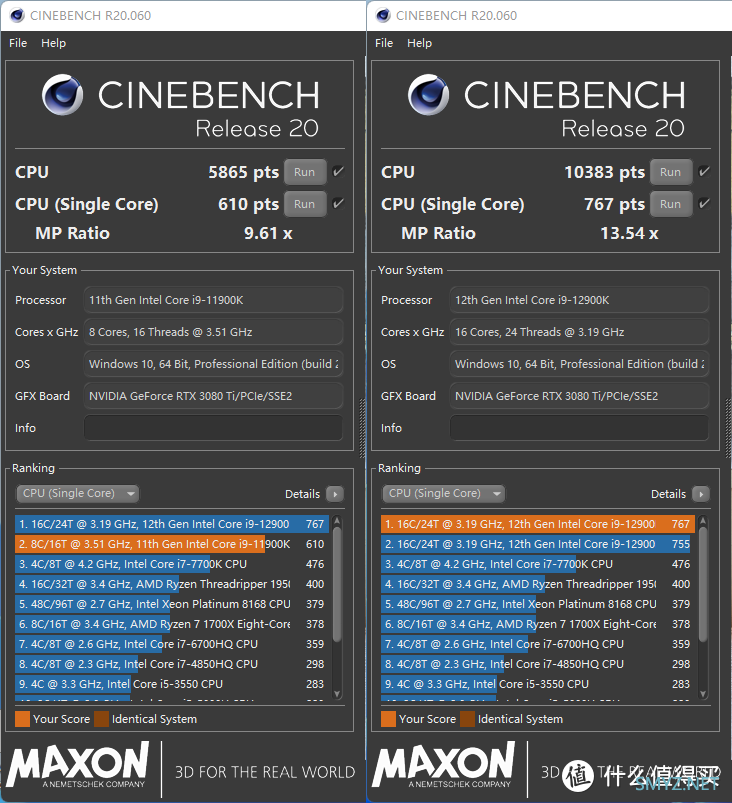
Task: Click Cinebench title bar icon in right window
Action: (383, 15)
